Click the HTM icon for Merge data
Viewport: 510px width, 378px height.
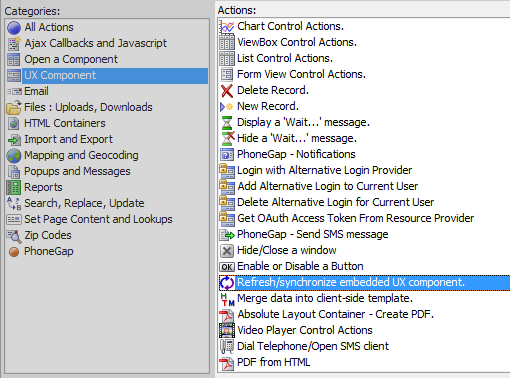tap(227, 299)
